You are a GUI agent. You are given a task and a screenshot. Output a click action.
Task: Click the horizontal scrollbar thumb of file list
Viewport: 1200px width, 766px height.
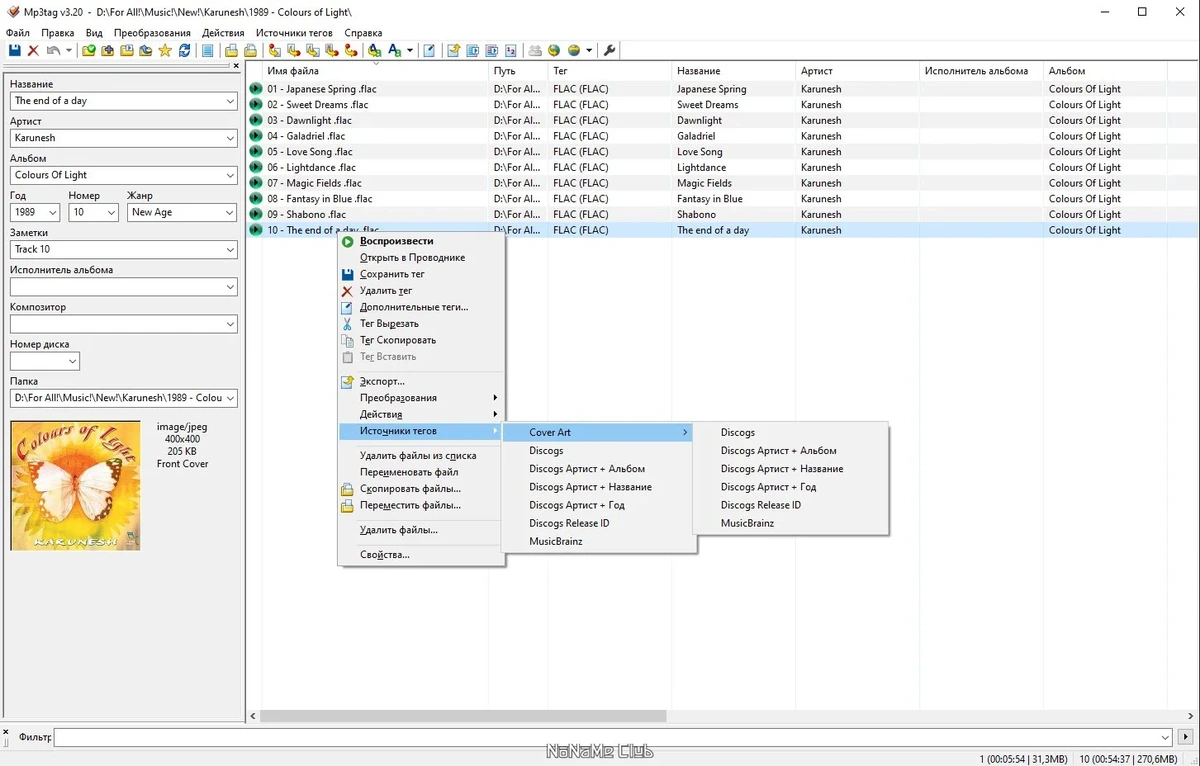(x=463, y=716)
